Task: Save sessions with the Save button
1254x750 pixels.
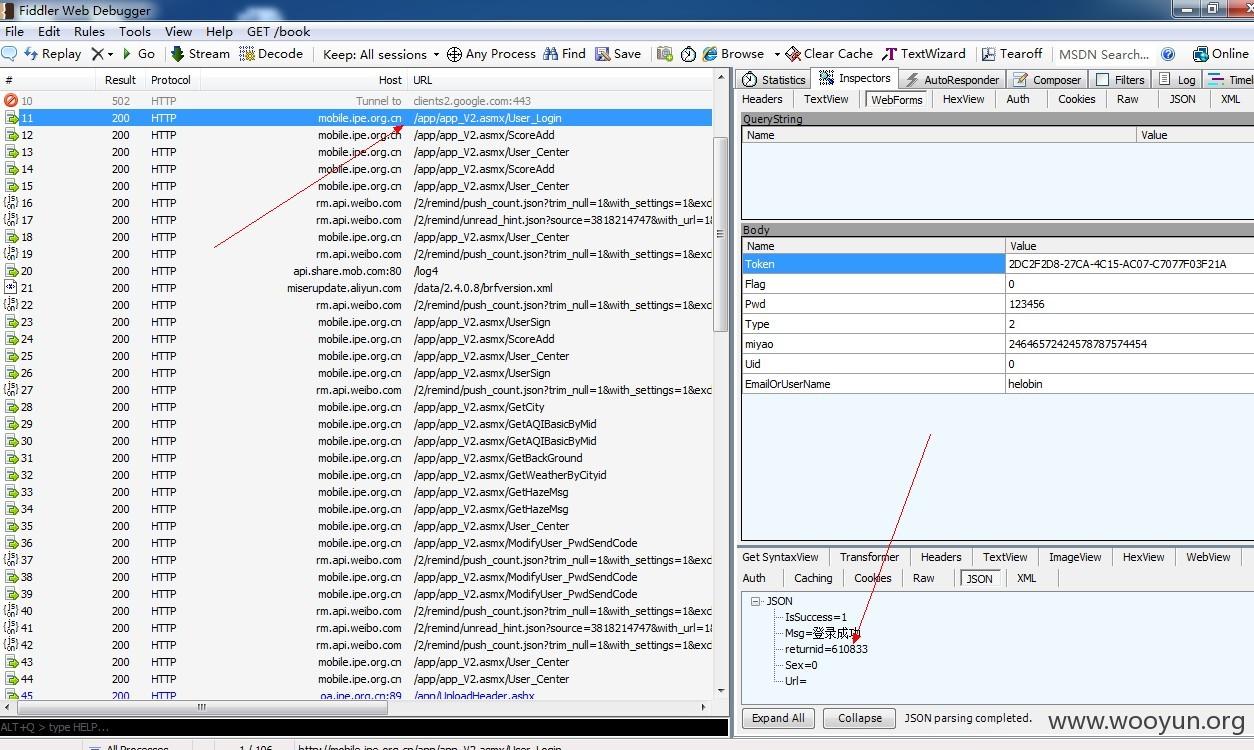Action: pos(618,54)
